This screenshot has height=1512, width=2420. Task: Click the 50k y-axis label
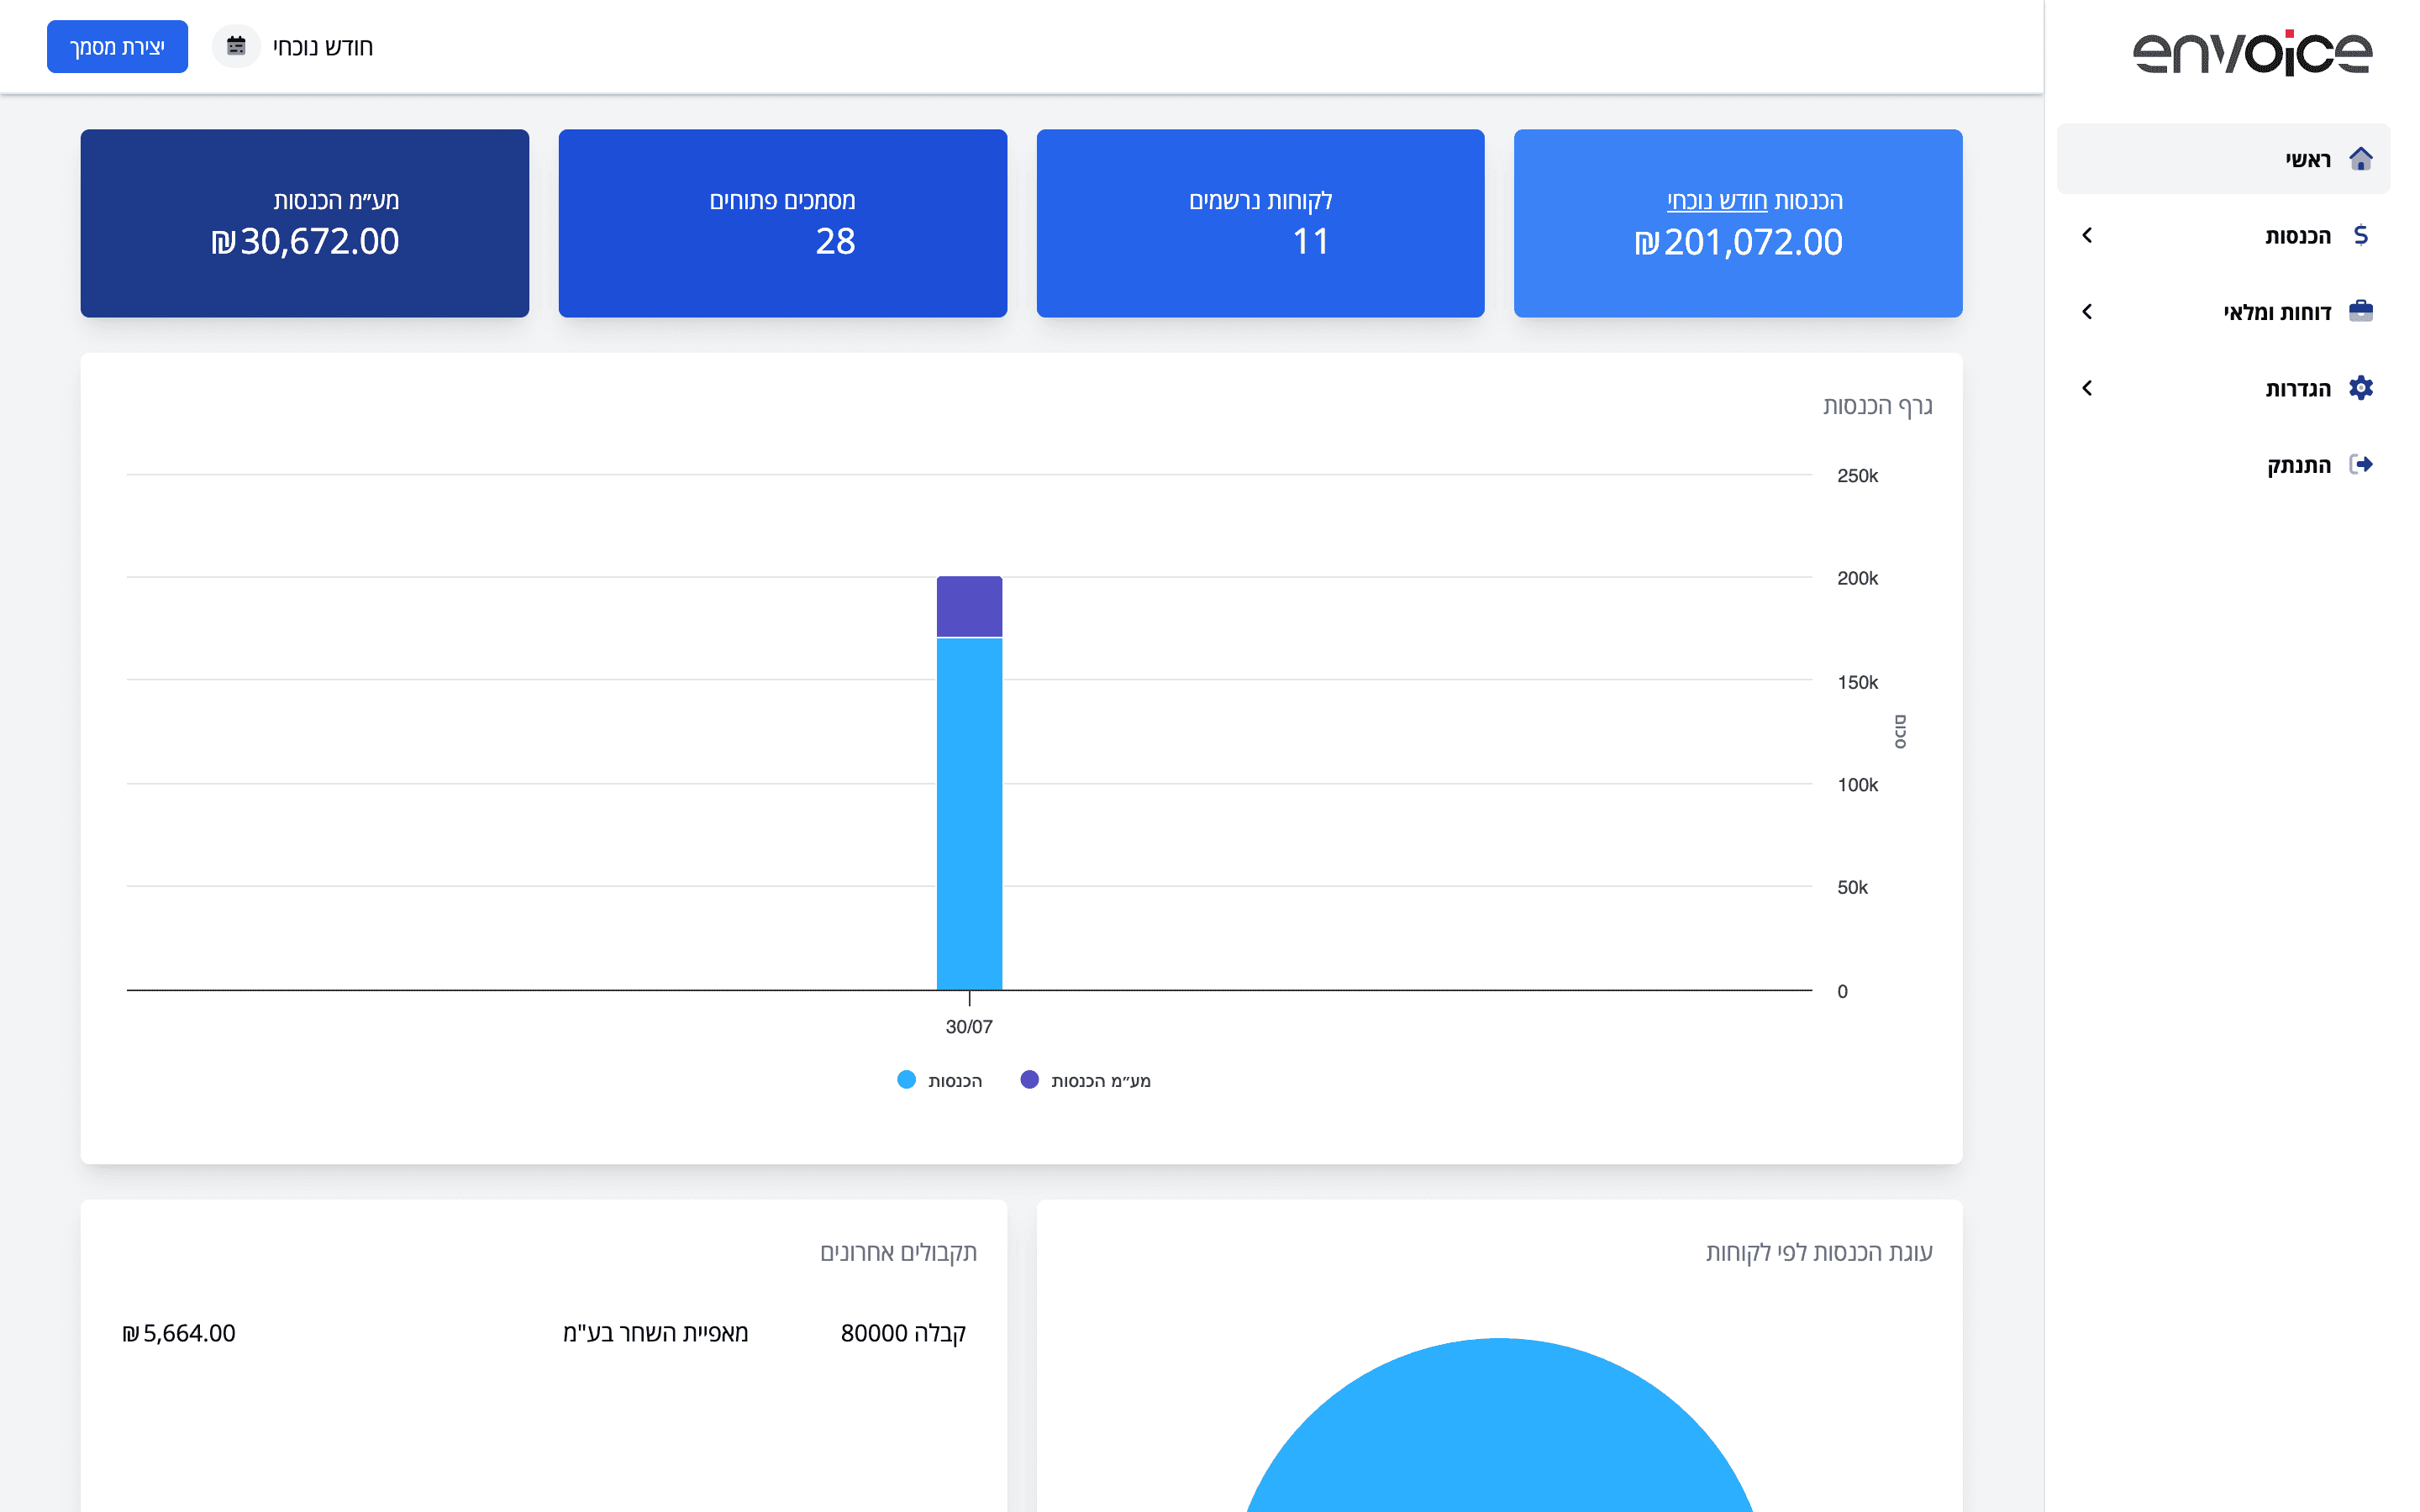pos(1852,888)
